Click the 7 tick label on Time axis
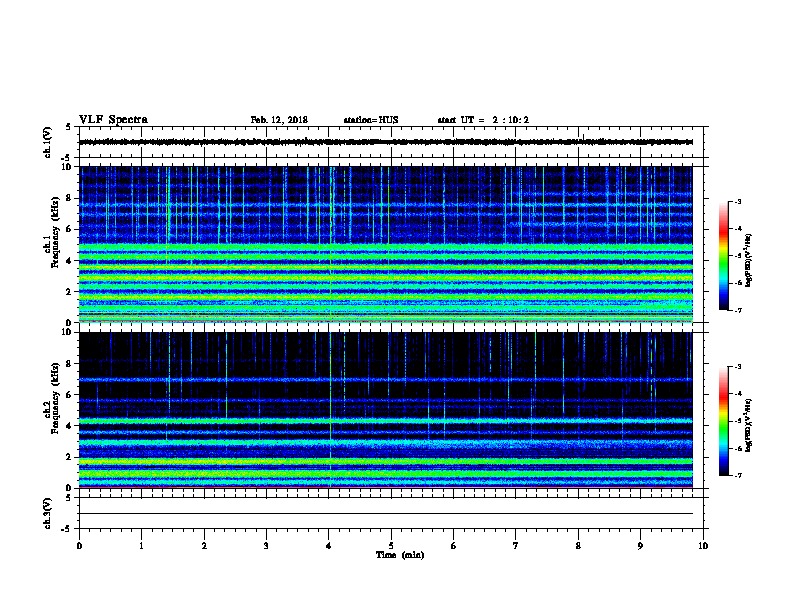Viewport: 792px width, 612px height. point(516,546)
